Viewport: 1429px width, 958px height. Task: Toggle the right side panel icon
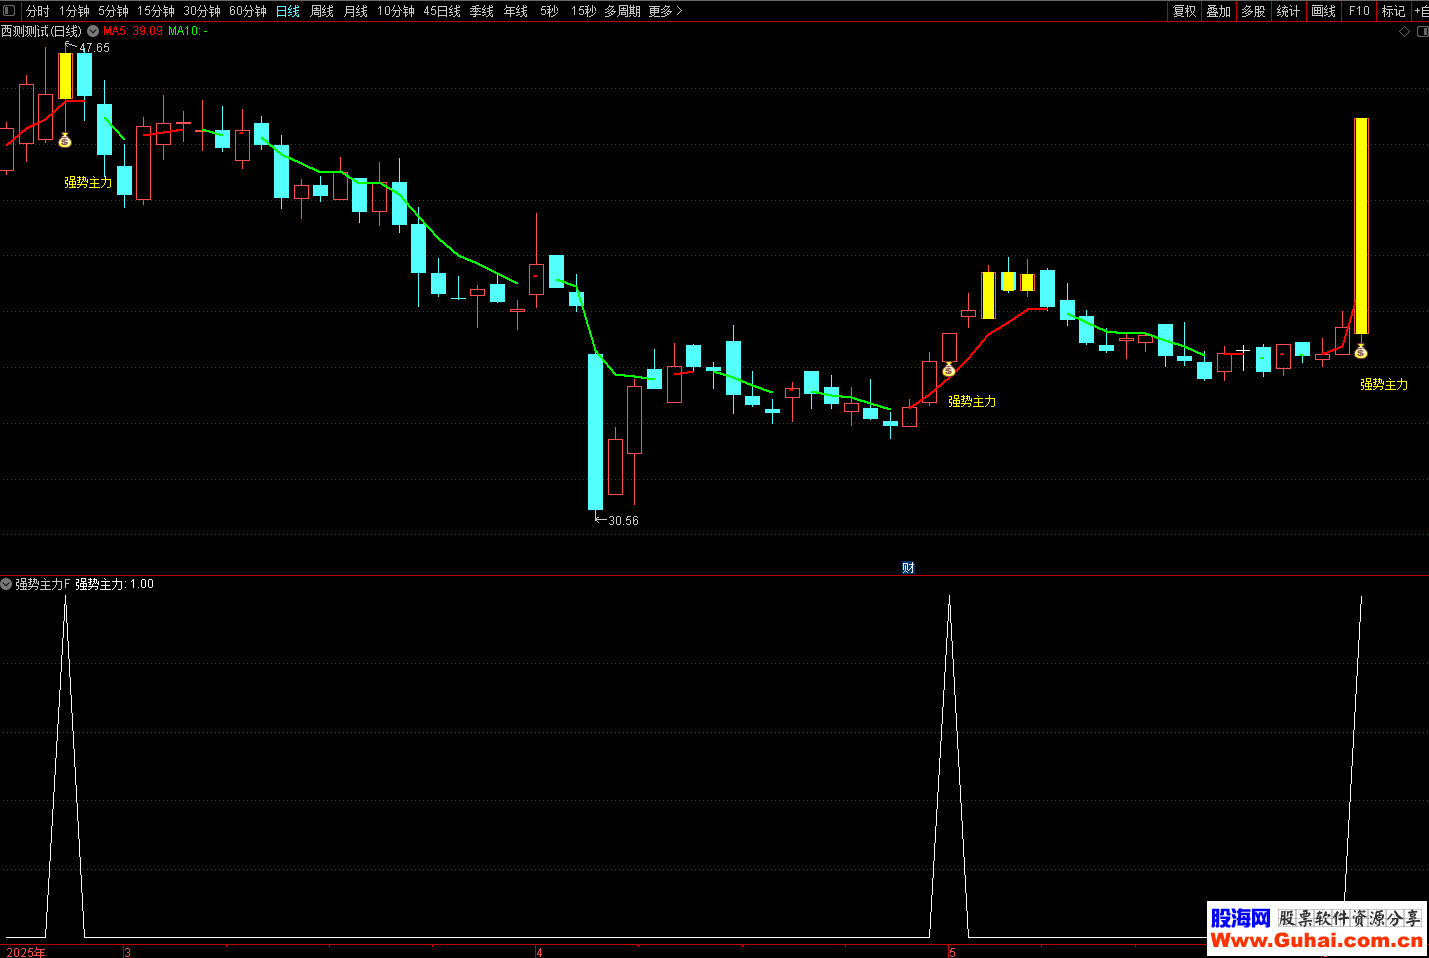pyautogui.click(x=1422, y=32)
